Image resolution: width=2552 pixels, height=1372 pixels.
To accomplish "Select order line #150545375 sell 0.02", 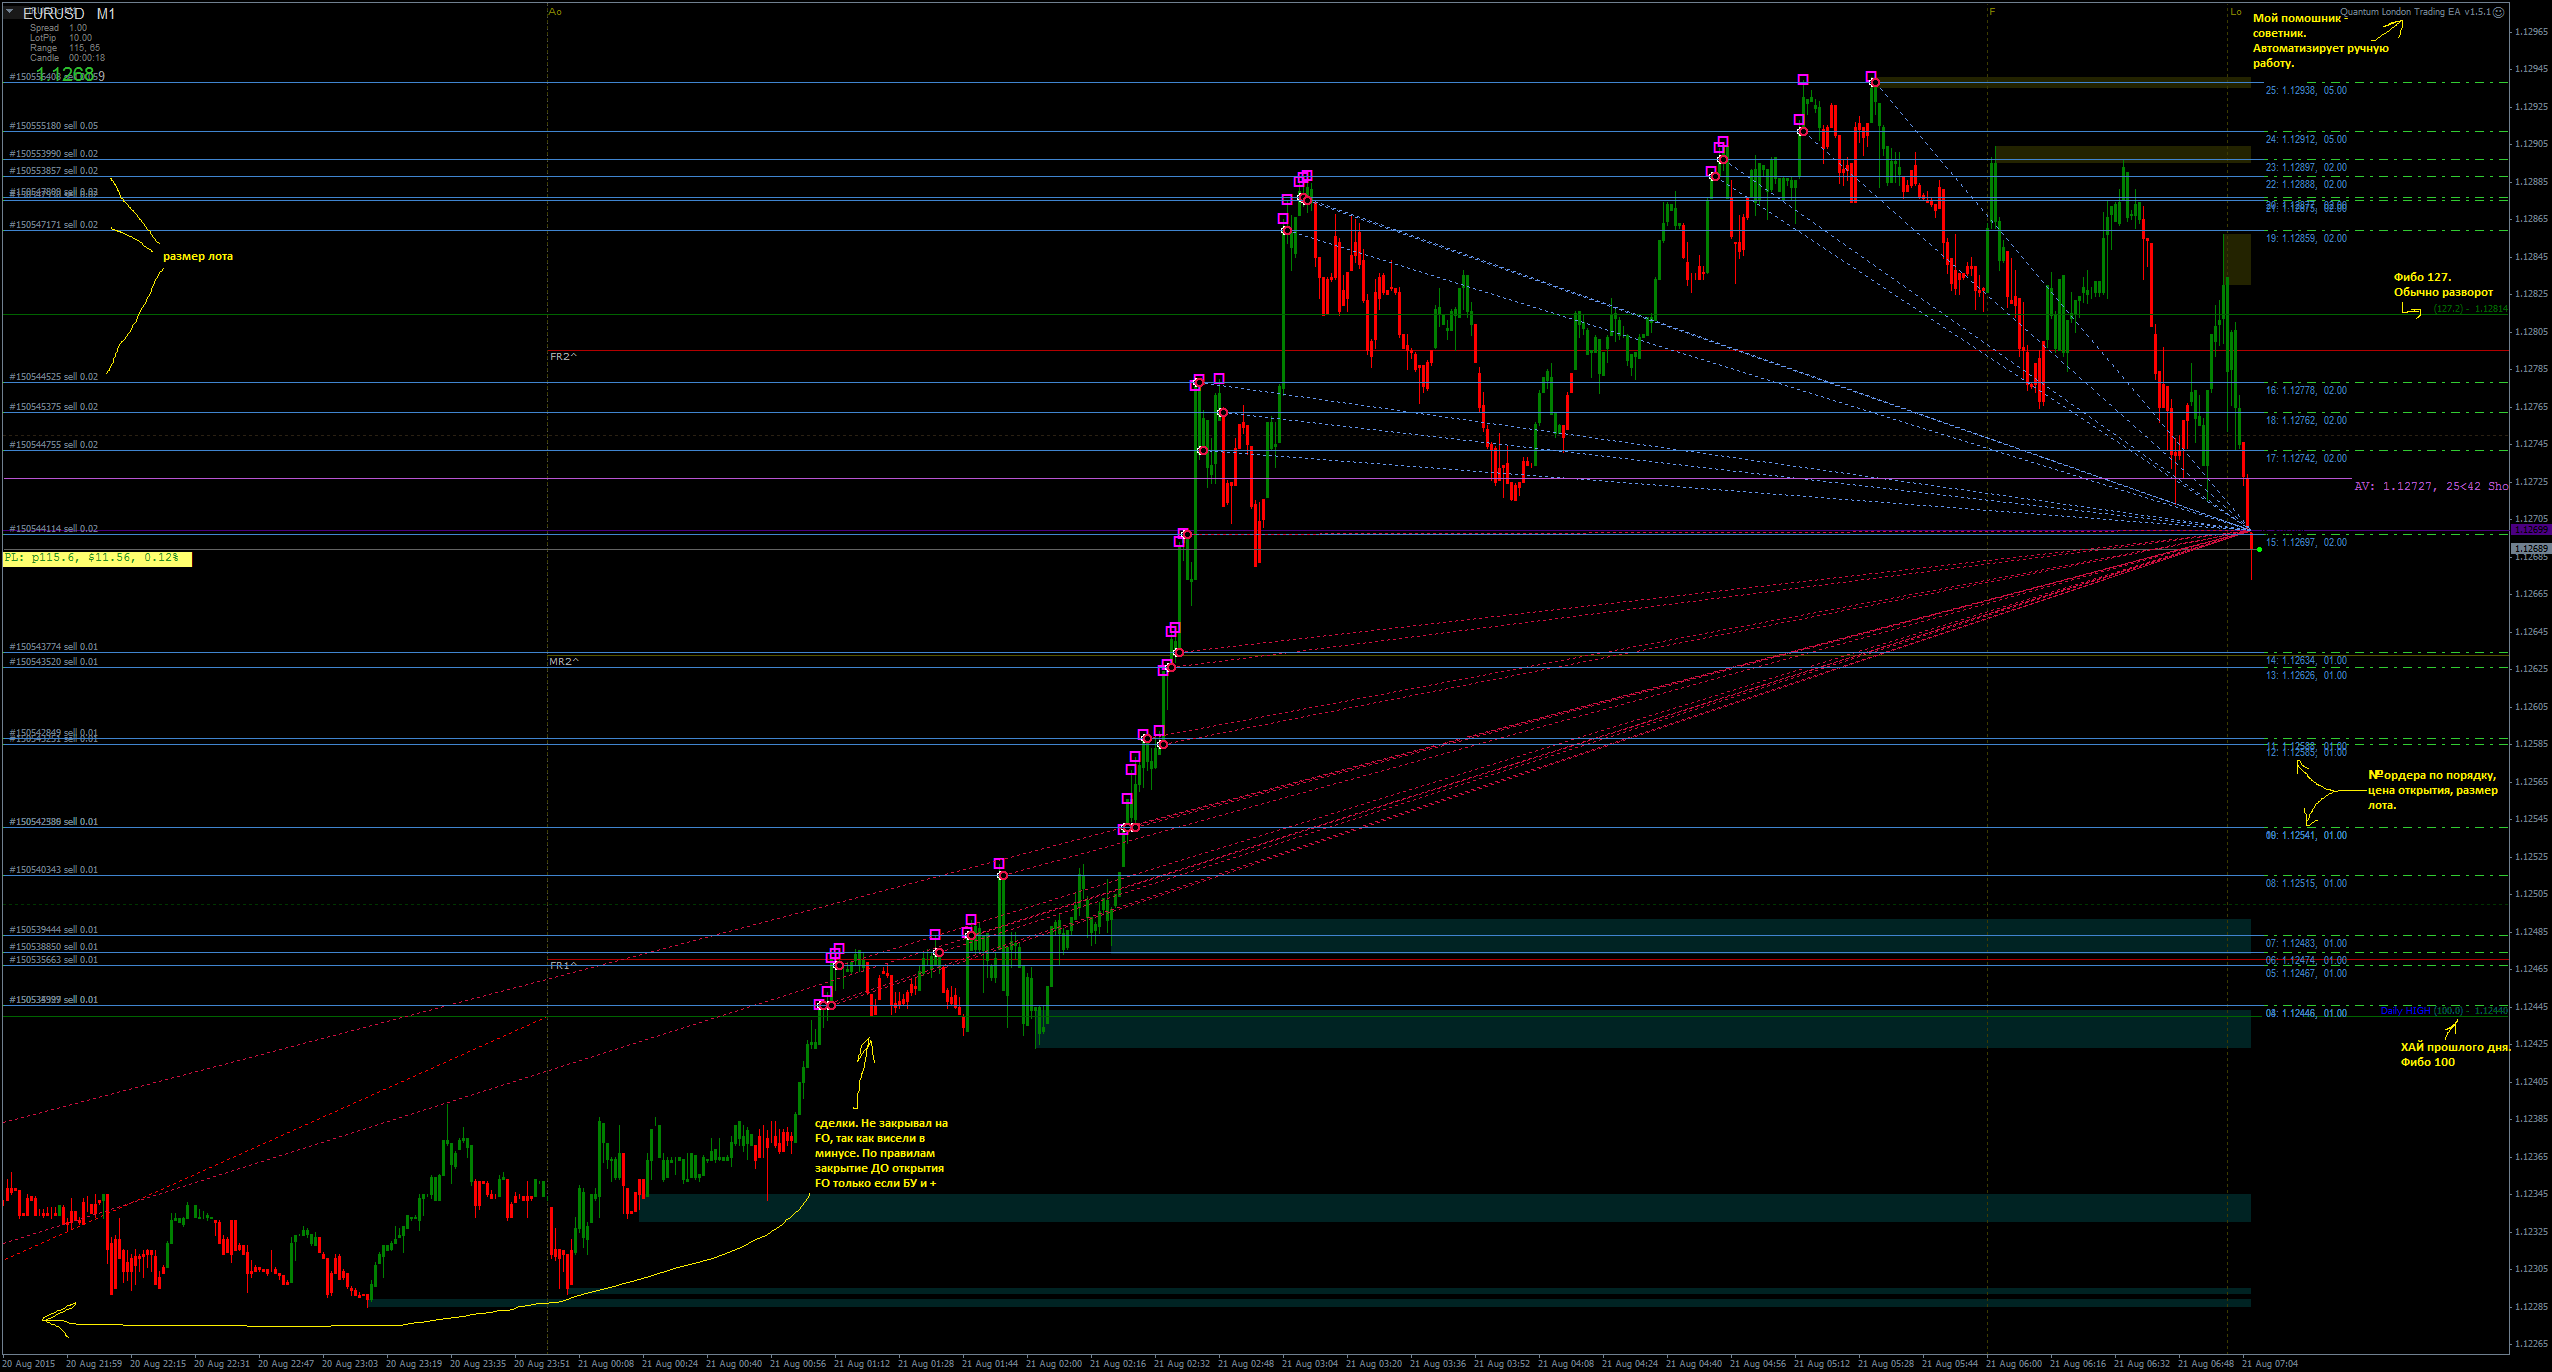I will [x=54, y=407].
